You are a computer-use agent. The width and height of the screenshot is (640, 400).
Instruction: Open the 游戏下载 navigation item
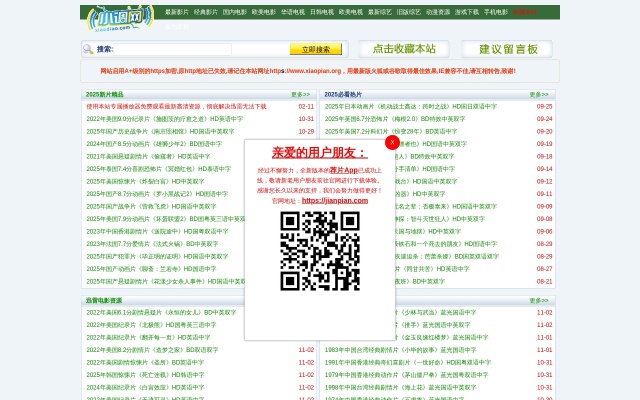467,12
